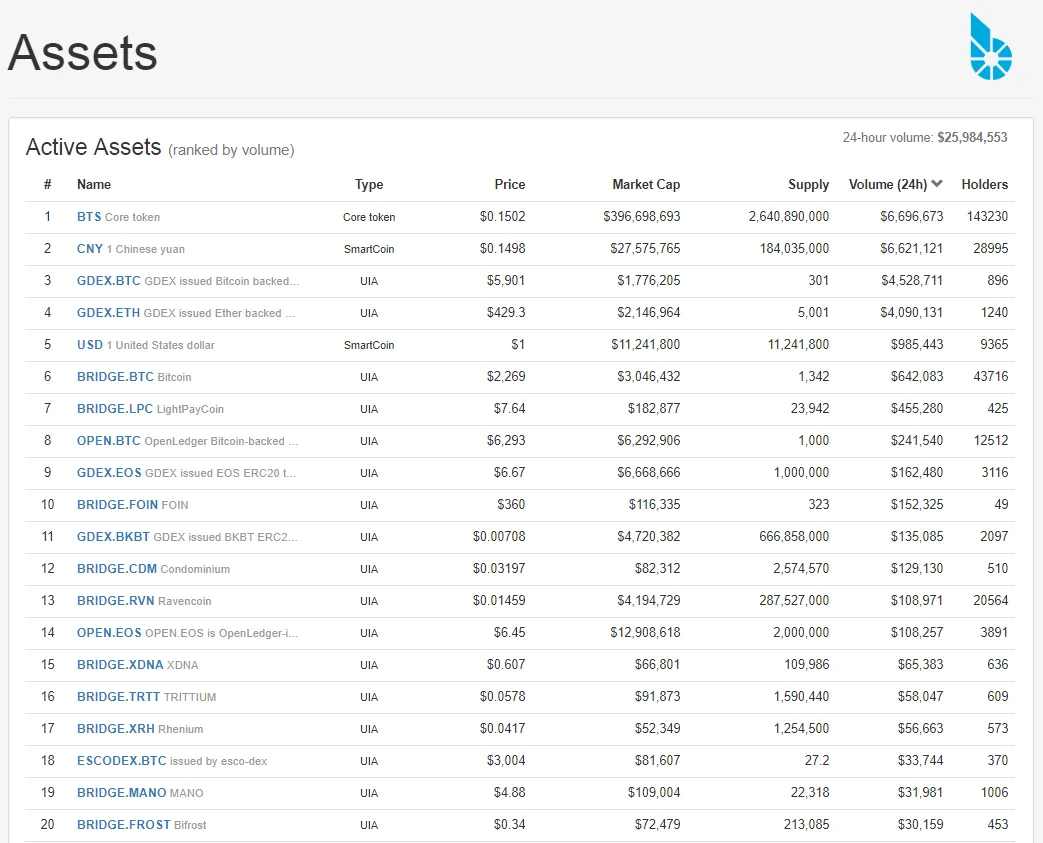Click BRIDGE.FROST volume $30,159
The width and height of the screenshot is (1043, 843).
click(920, 824)
